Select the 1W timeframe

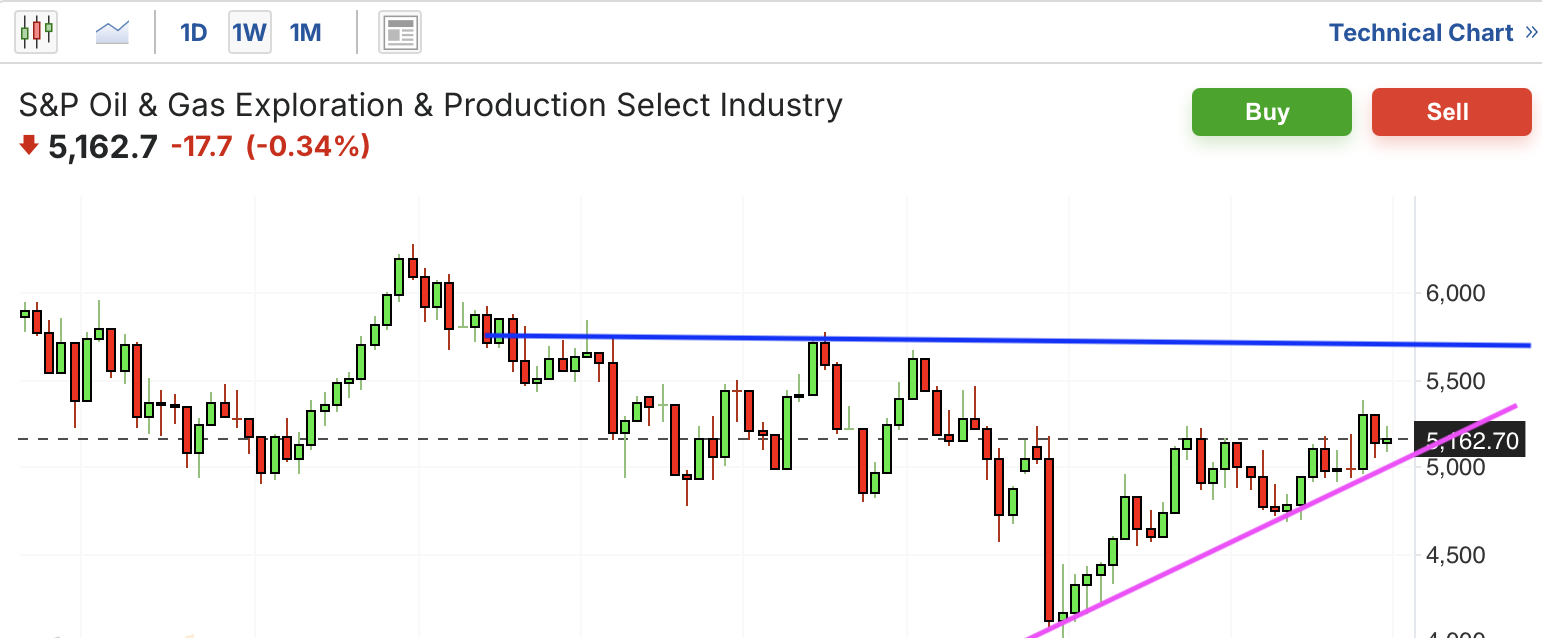coord(249,33)
